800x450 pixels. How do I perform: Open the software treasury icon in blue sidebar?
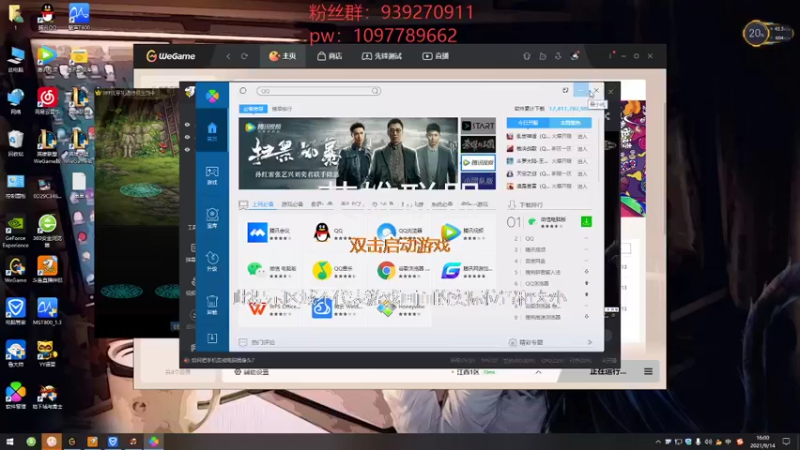[x=212, y=218]
